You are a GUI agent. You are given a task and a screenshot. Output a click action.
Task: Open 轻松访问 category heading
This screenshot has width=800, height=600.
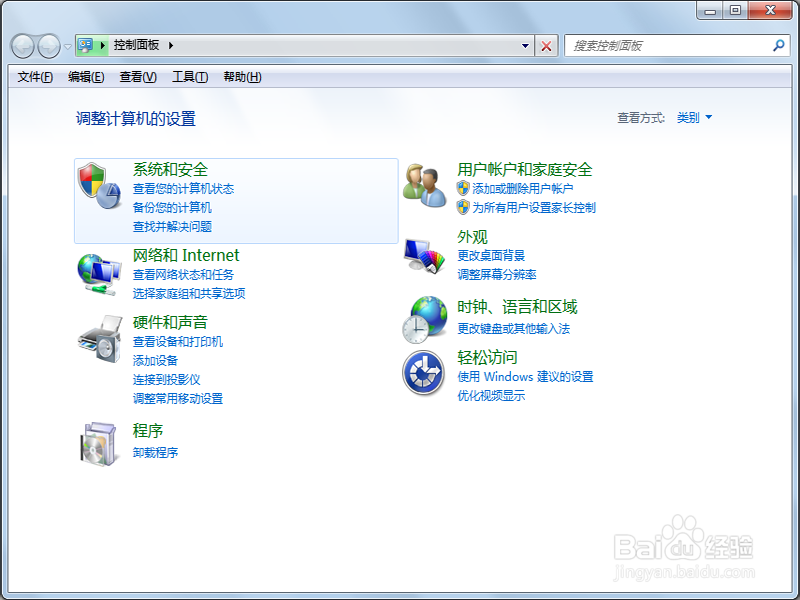pos(487,358)
